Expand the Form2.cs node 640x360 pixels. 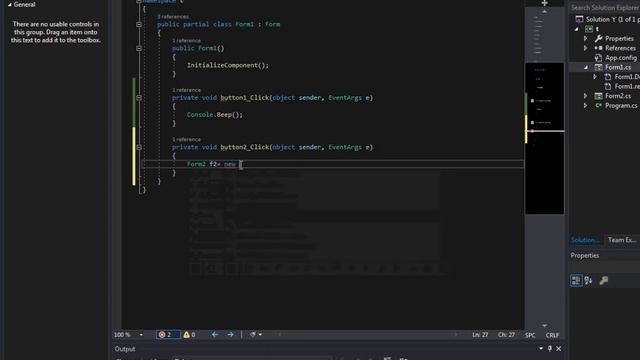(586, 96)
